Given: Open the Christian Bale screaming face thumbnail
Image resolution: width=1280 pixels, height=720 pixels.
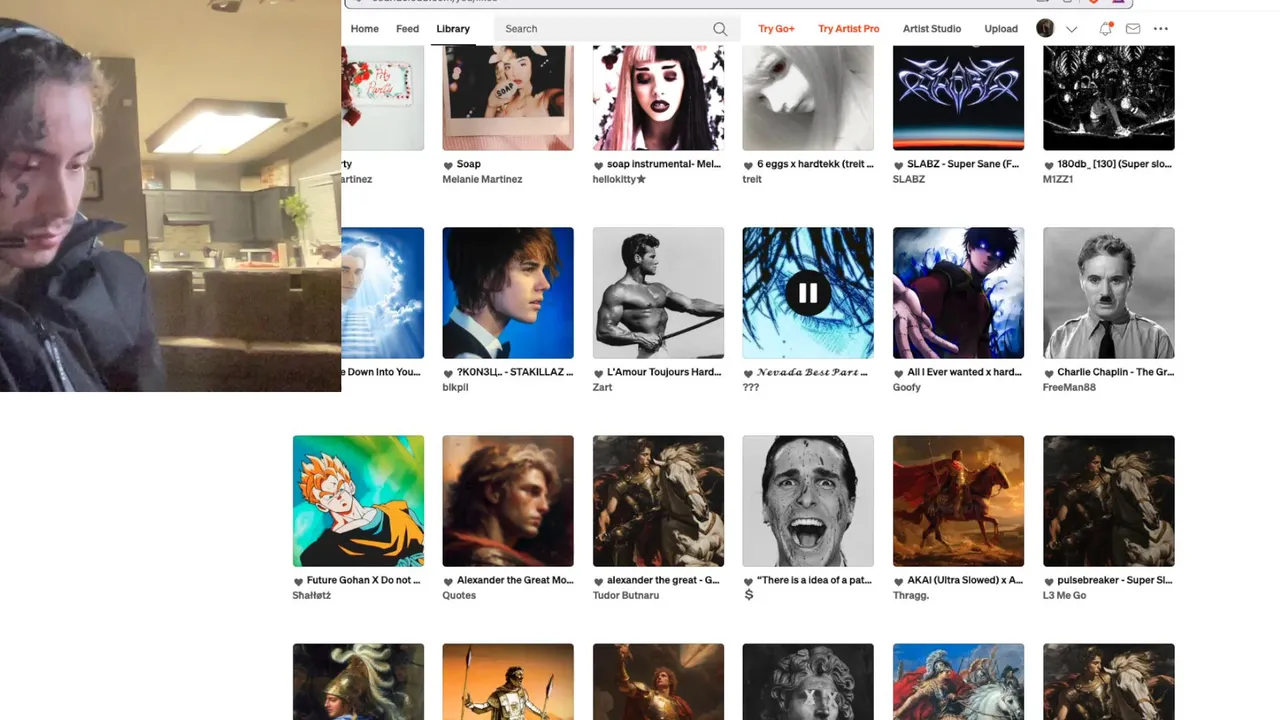Looking at the screenshot, I should [x=808, y=501].
